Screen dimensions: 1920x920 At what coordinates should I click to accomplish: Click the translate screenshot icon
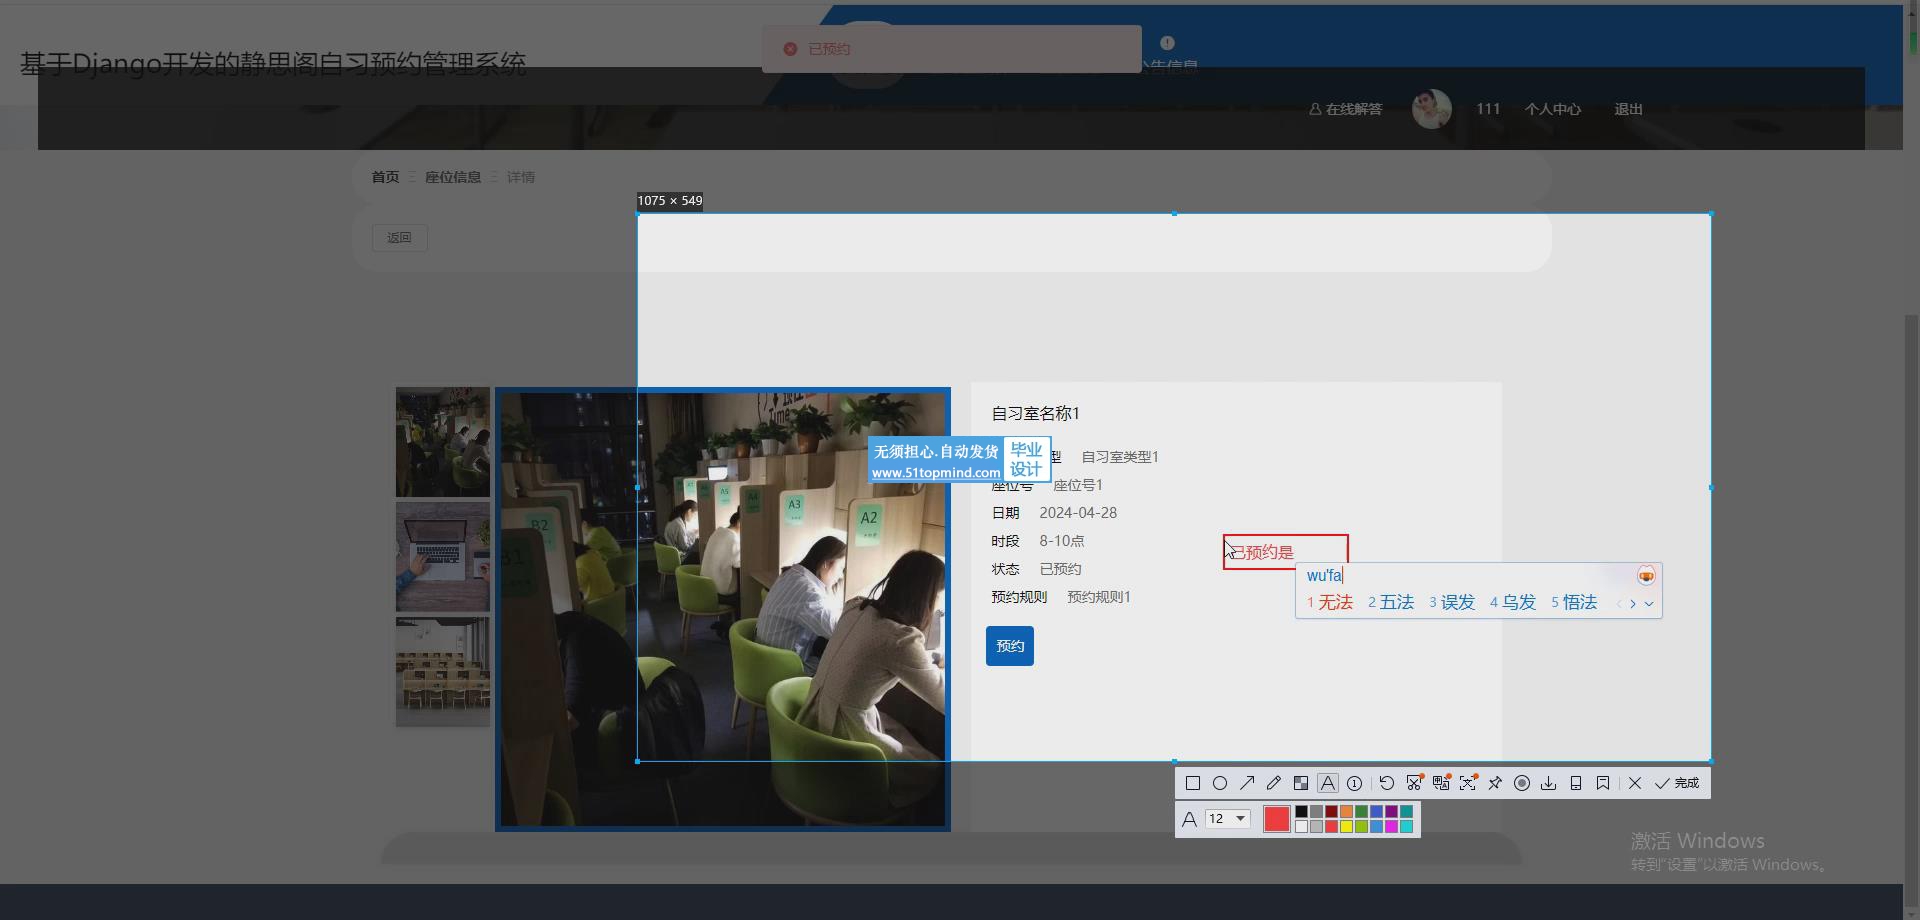tap(1441, 783)
